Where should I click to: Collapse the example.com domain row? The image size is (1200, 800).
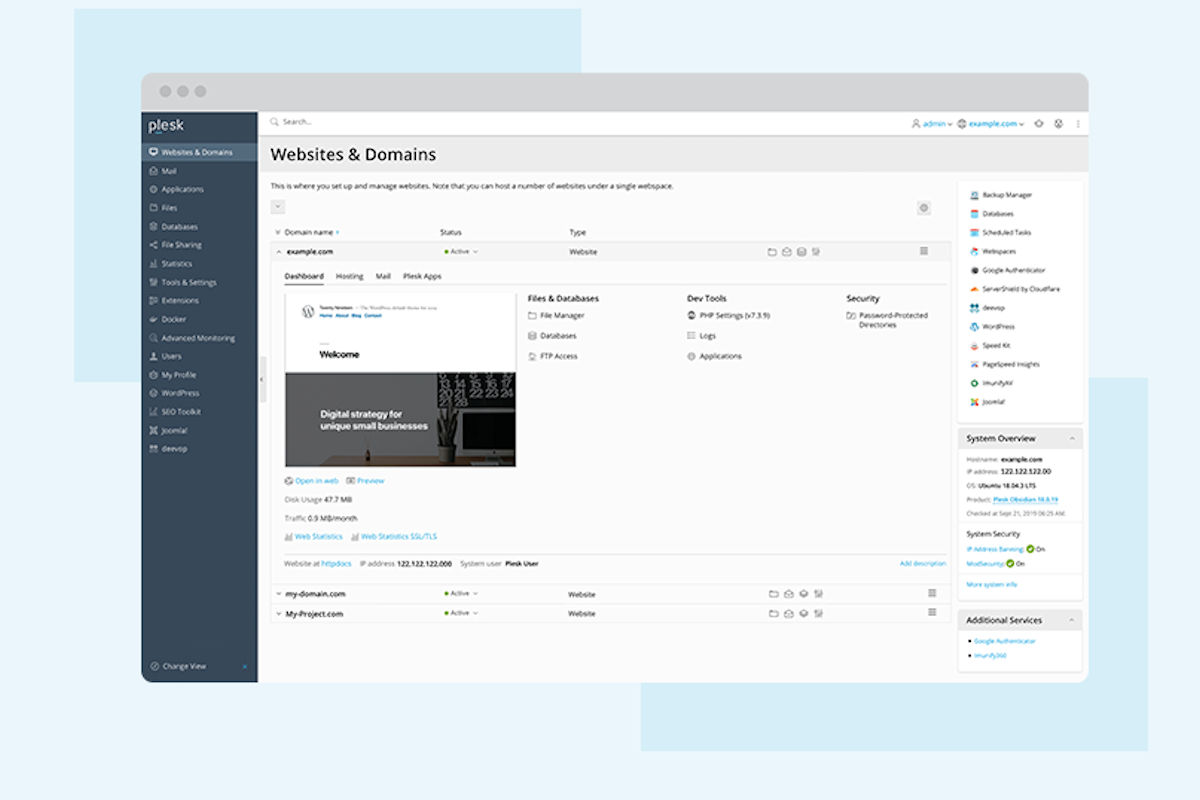279,252
